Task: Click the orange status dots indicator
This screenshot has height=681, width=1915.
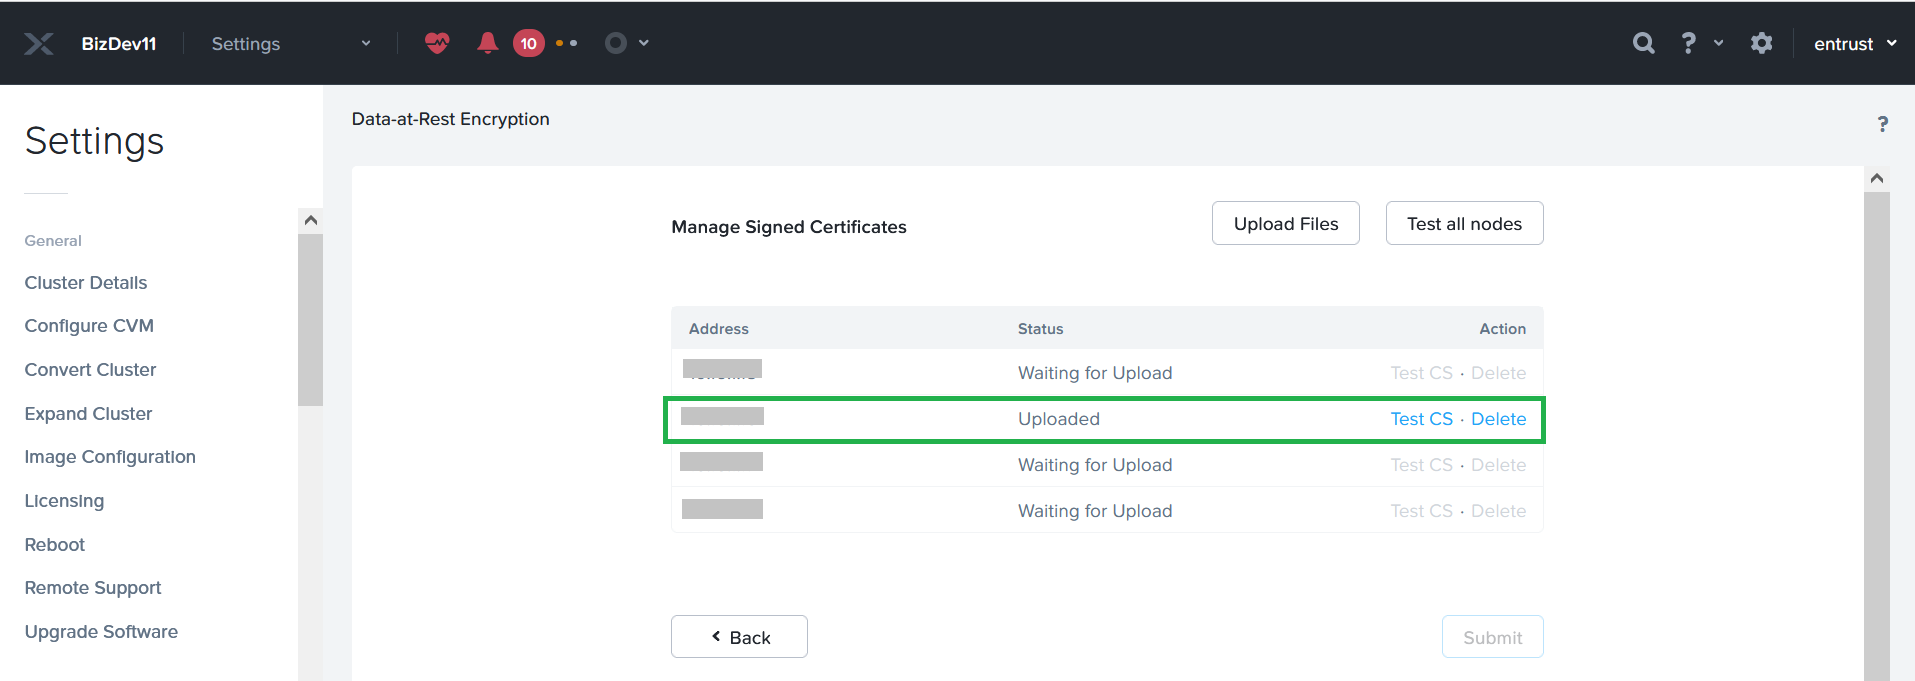Action: pyautogui.click(x=566, y=43)
